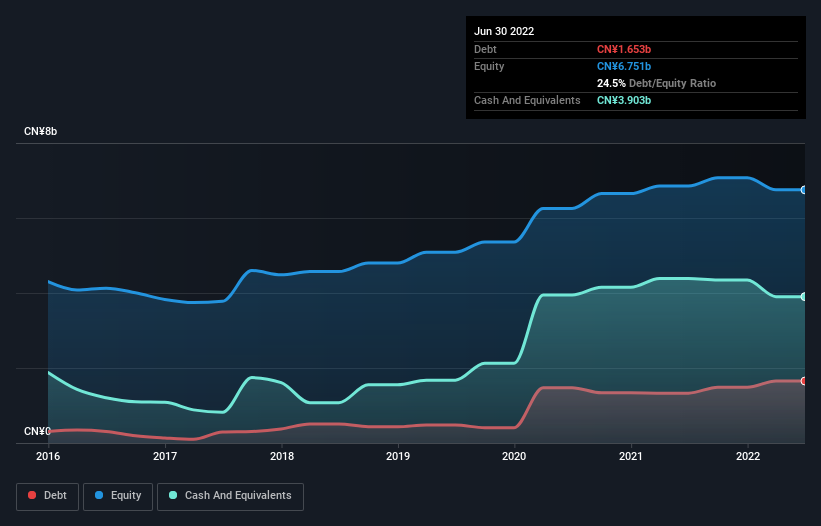Click the 2017 x-axis label
Image resolution: width=821 pixels, height=526 pixels.
pos(165,456)
